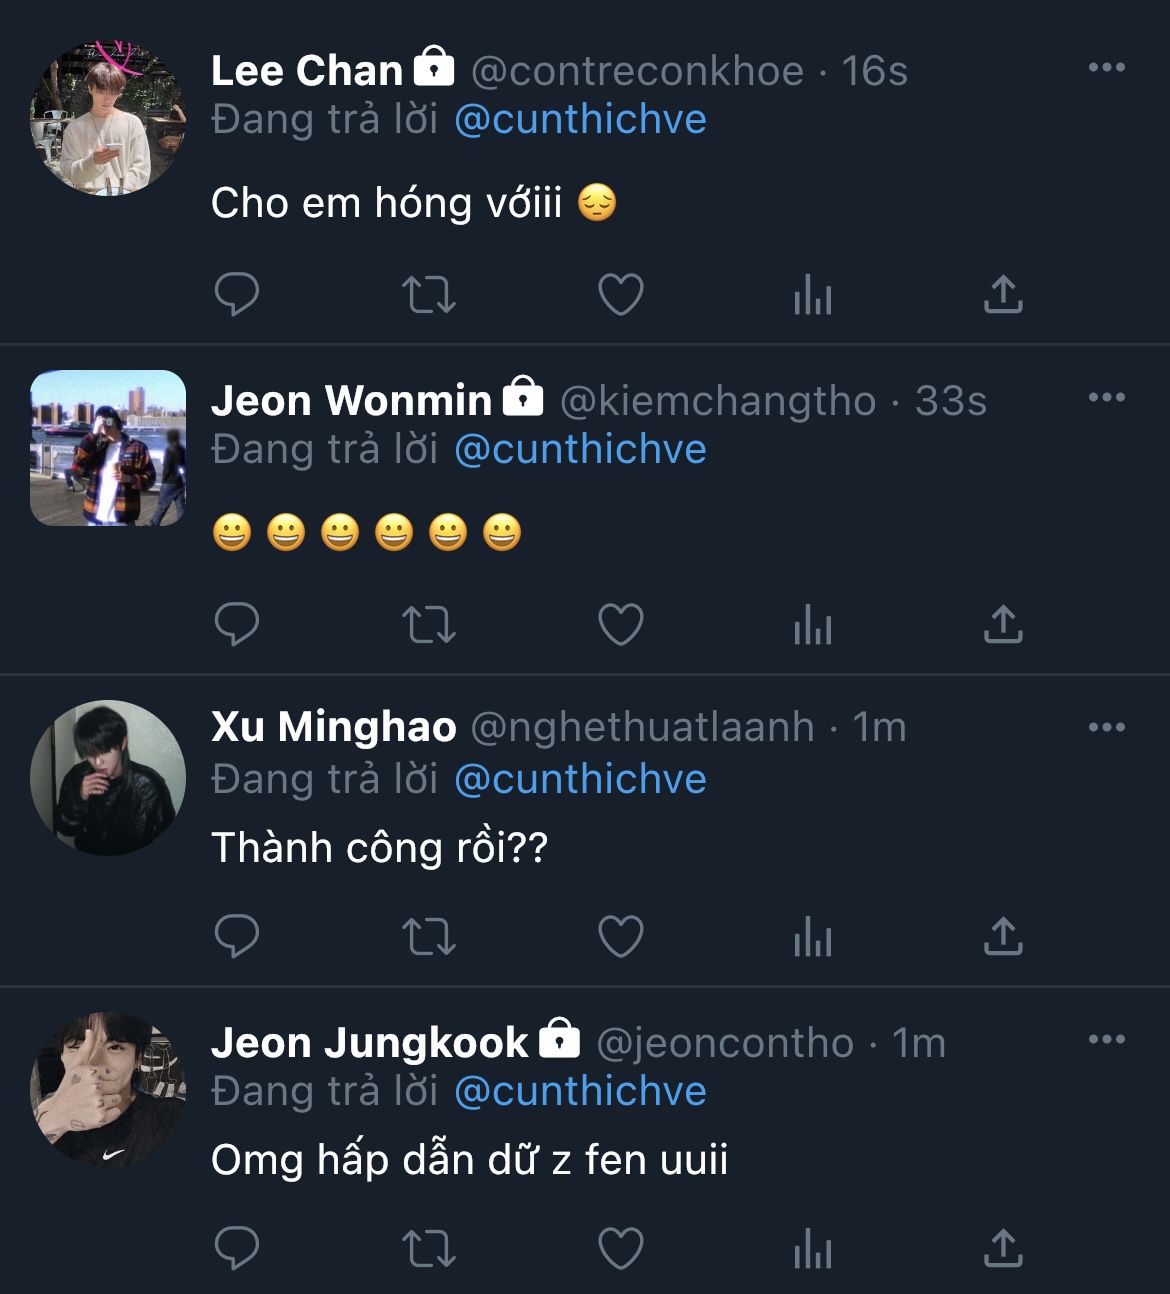
Task: Retweet Xu Minghao's reply
Action: [x=428, y=937]
